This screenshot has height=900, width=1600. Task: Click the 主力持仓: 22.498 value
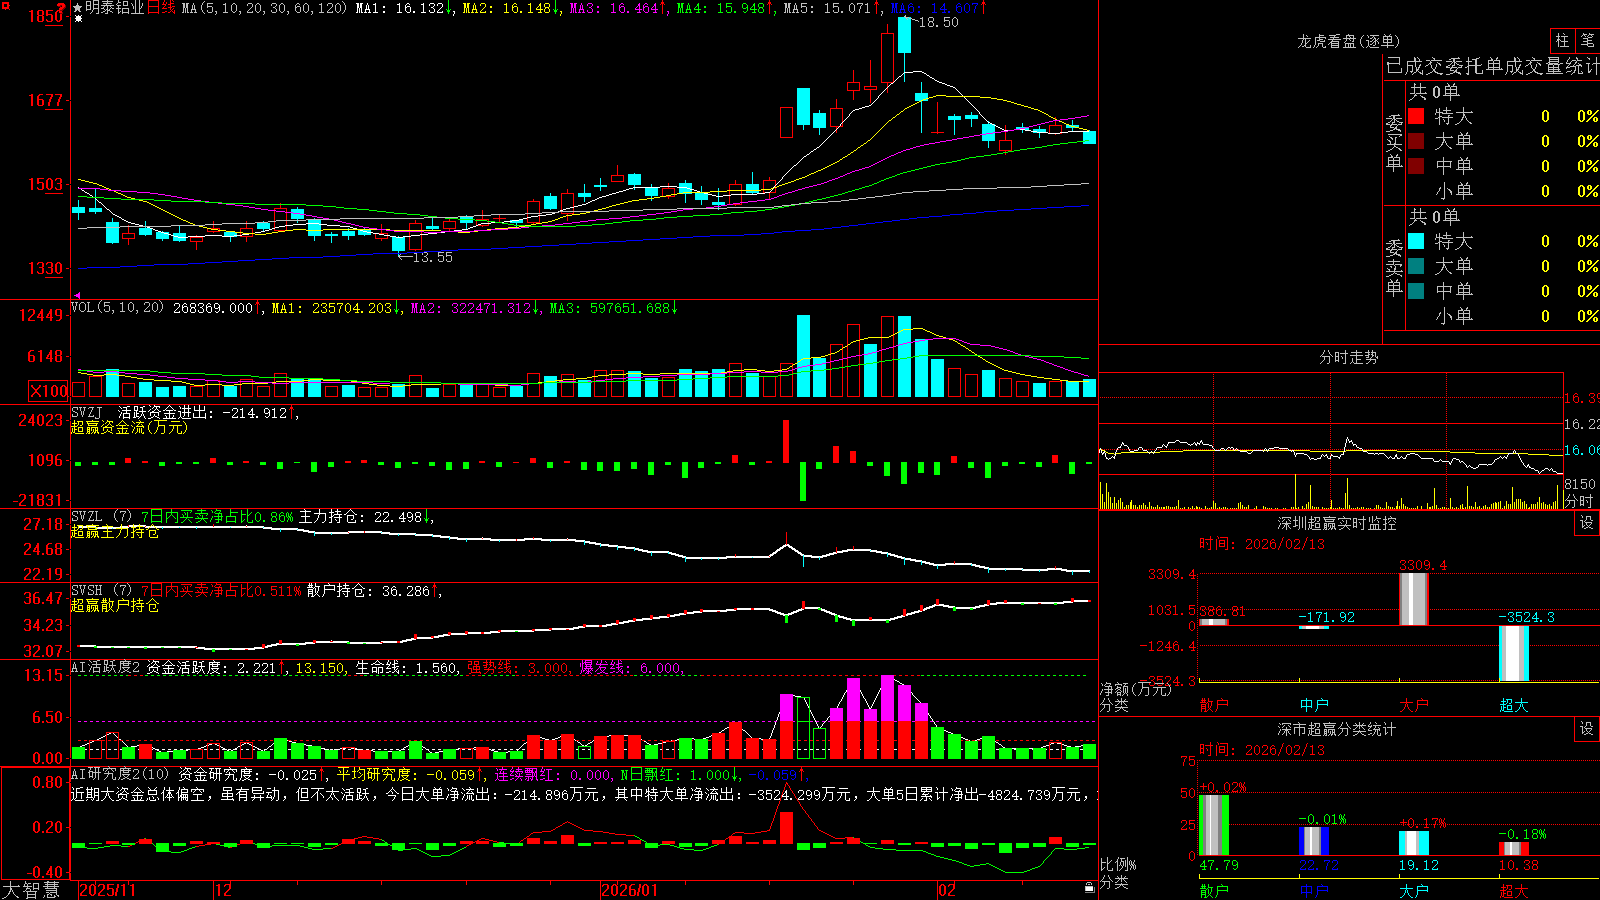361,517
